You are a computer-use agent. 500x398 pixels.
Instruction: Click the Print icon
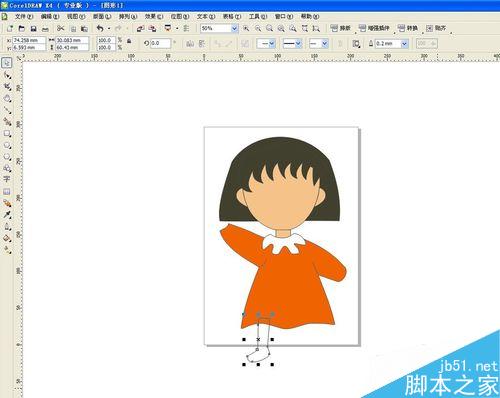[x=45, y=29]
